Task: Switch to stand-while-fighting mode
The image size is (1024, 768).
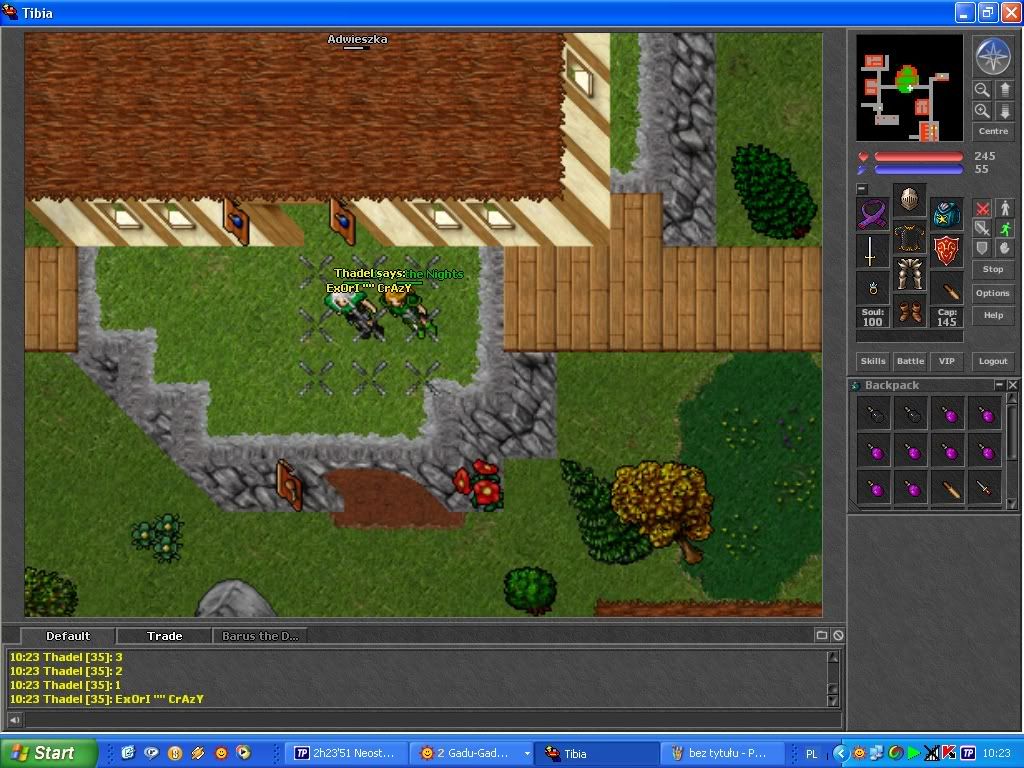Action: 1004,208
